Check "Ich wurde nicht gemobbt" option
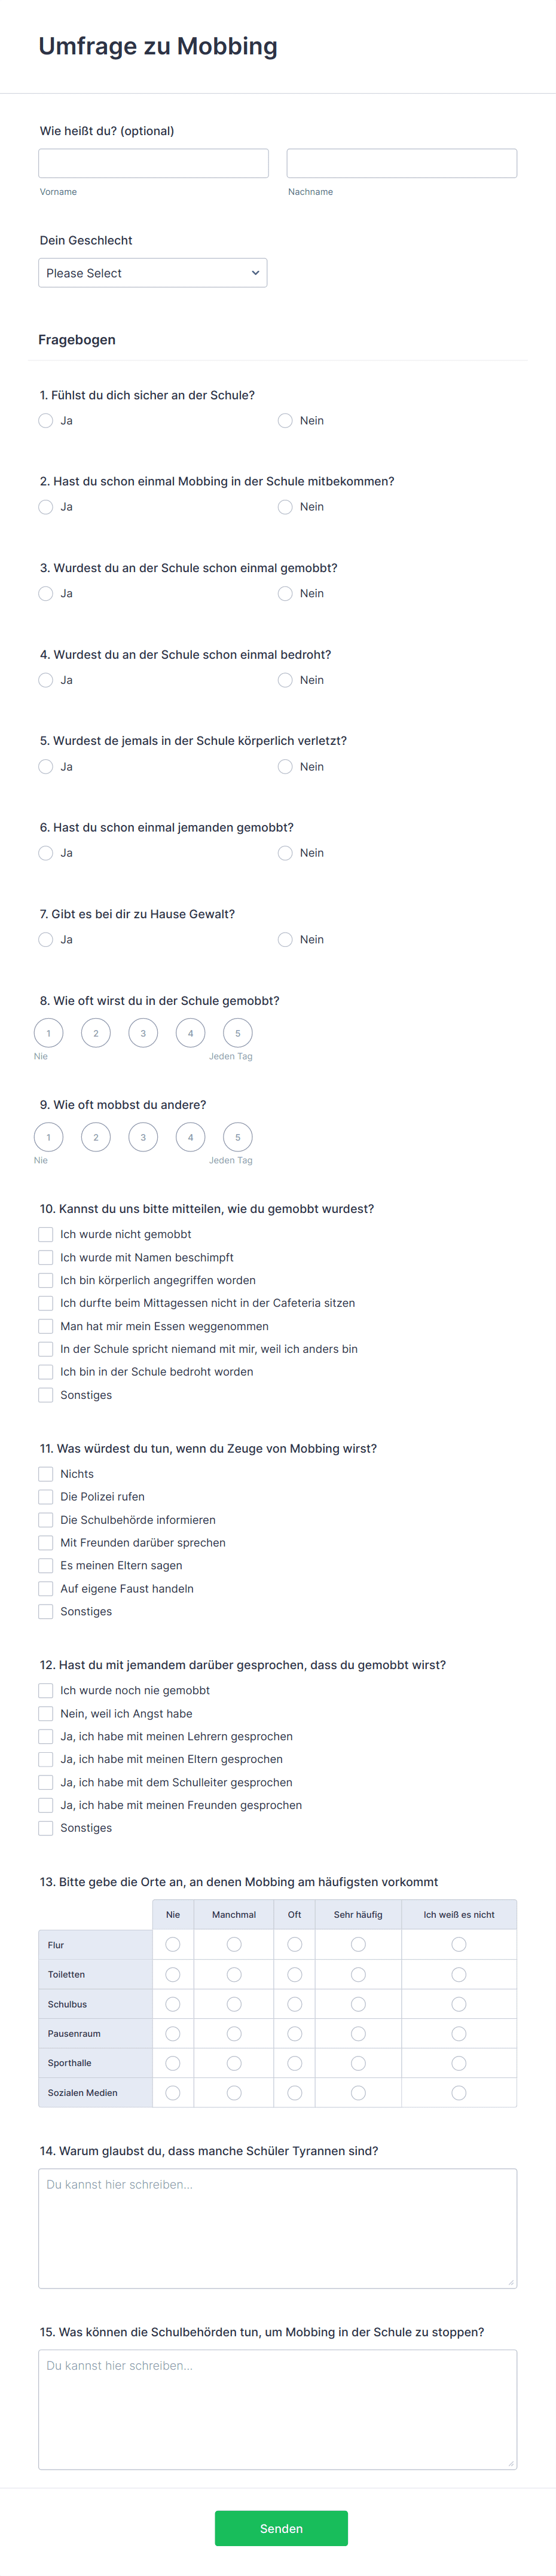The width and height of the screenshot is (556, 2576). [46, 1234]
